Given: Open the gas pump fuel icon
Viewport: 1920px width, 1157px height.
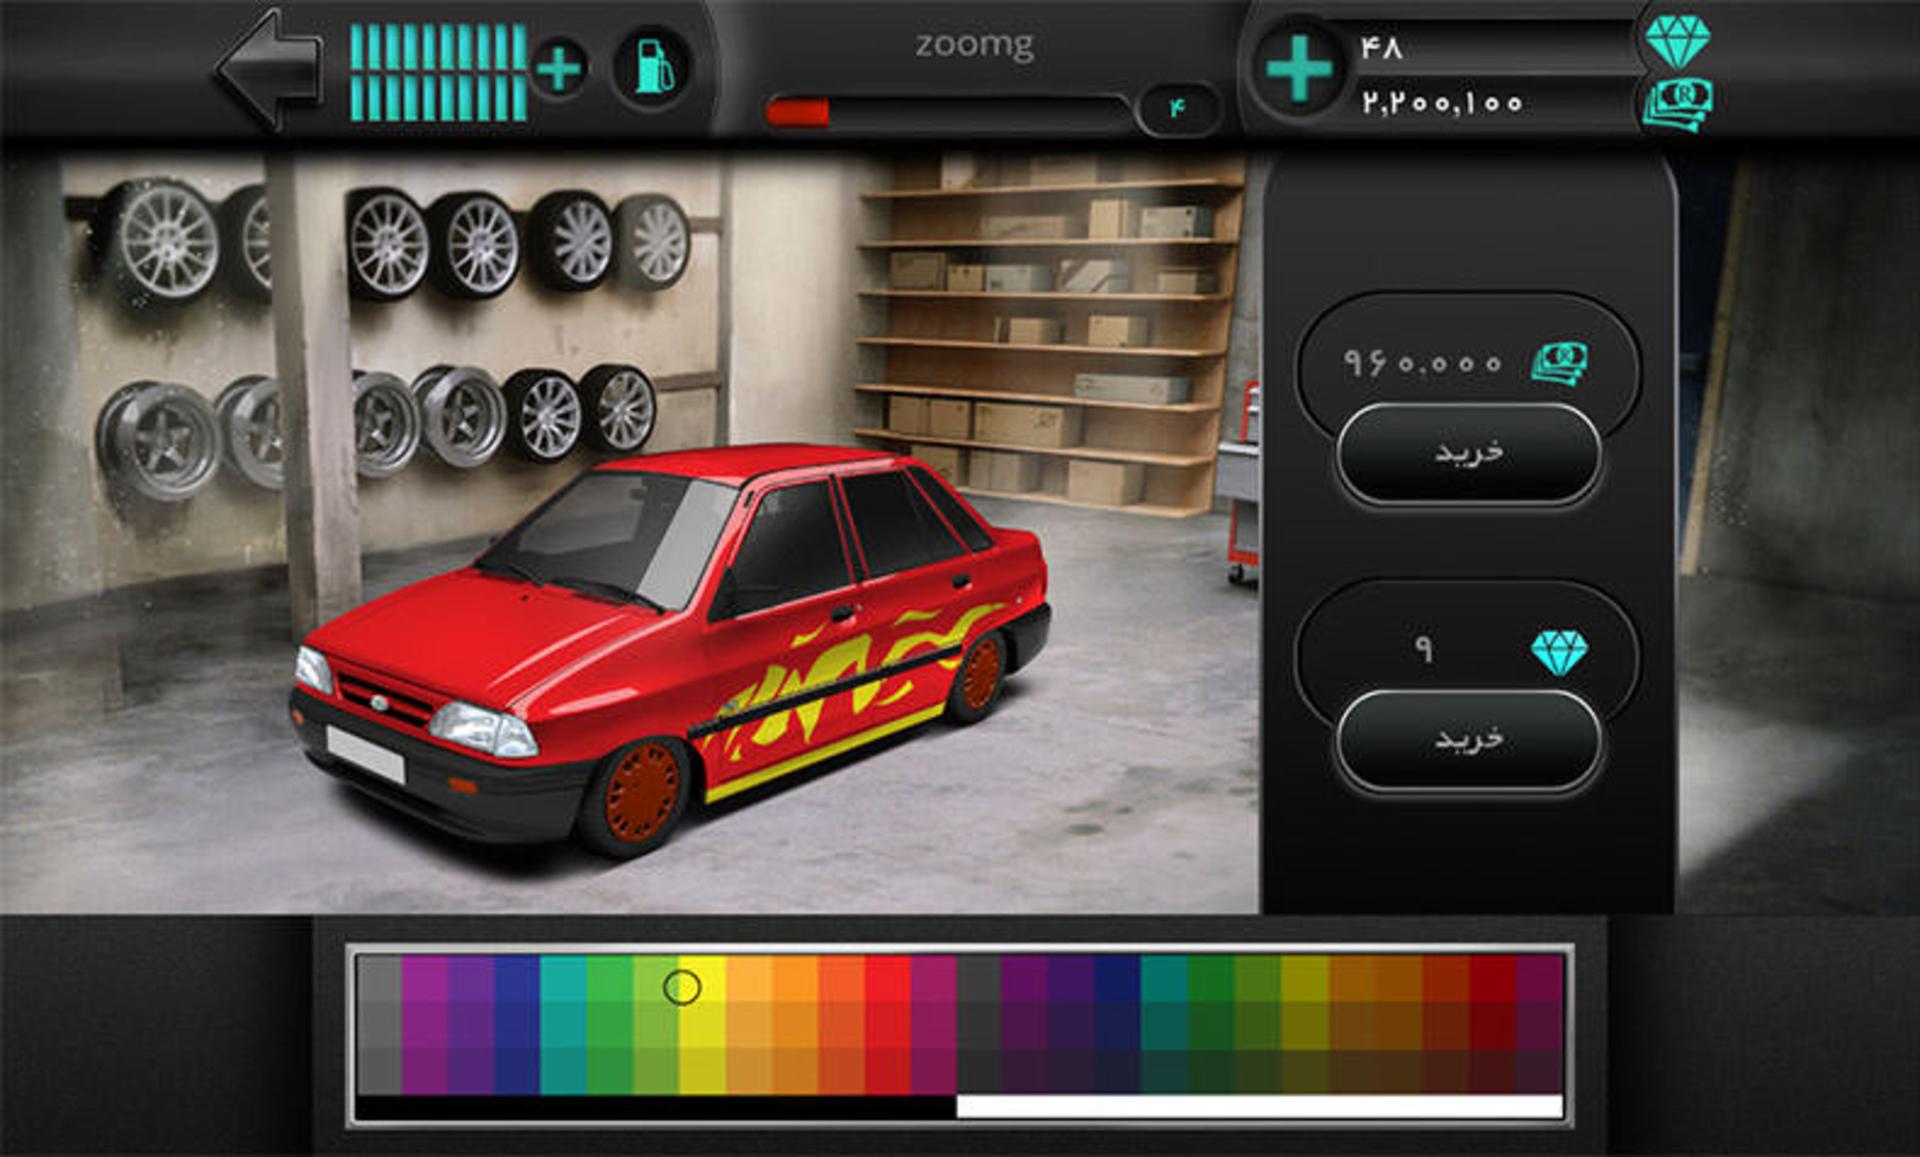Looking at the screenshot, I should [x=654, y=67].
